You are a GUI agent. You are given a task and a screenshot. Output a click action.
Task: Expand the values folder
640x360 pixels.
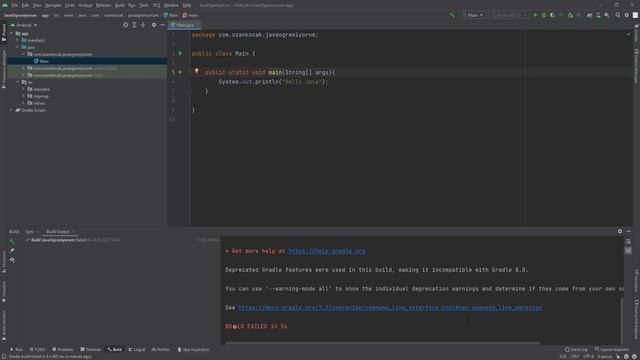23,103
